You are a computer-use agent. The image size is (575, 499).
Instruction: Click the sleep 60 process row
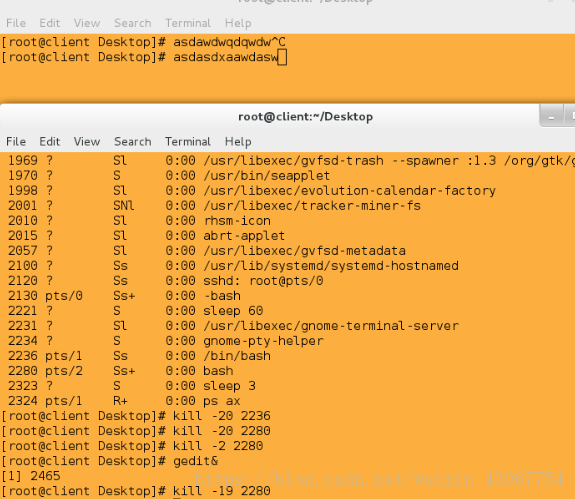pyautogui.click(x=136, y=311)
